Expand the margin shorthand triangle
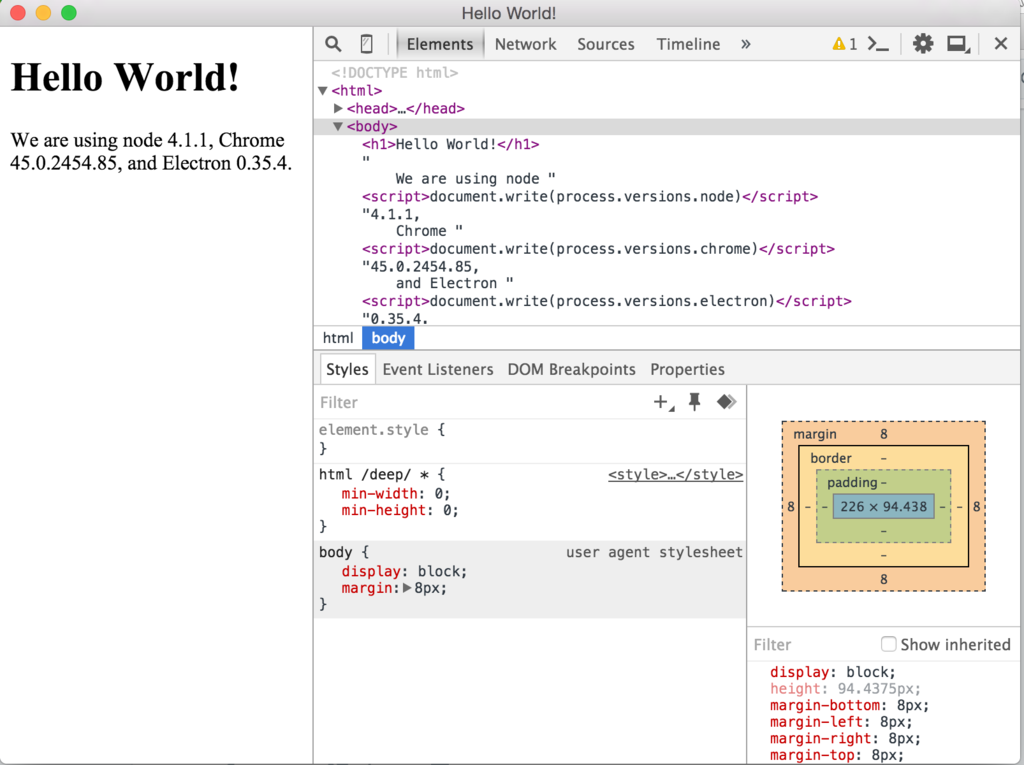Image resolution: width=1024 pixels, height=765 pixels. tap(407, 588)
